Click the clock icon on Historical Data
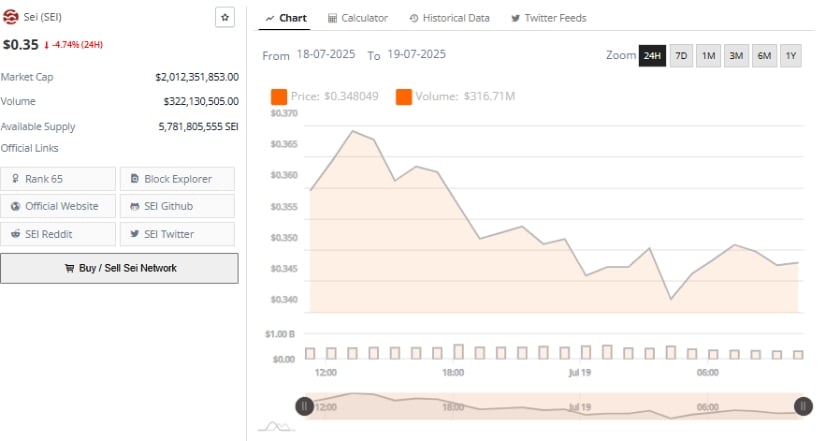825x441 pixels. 414,18
